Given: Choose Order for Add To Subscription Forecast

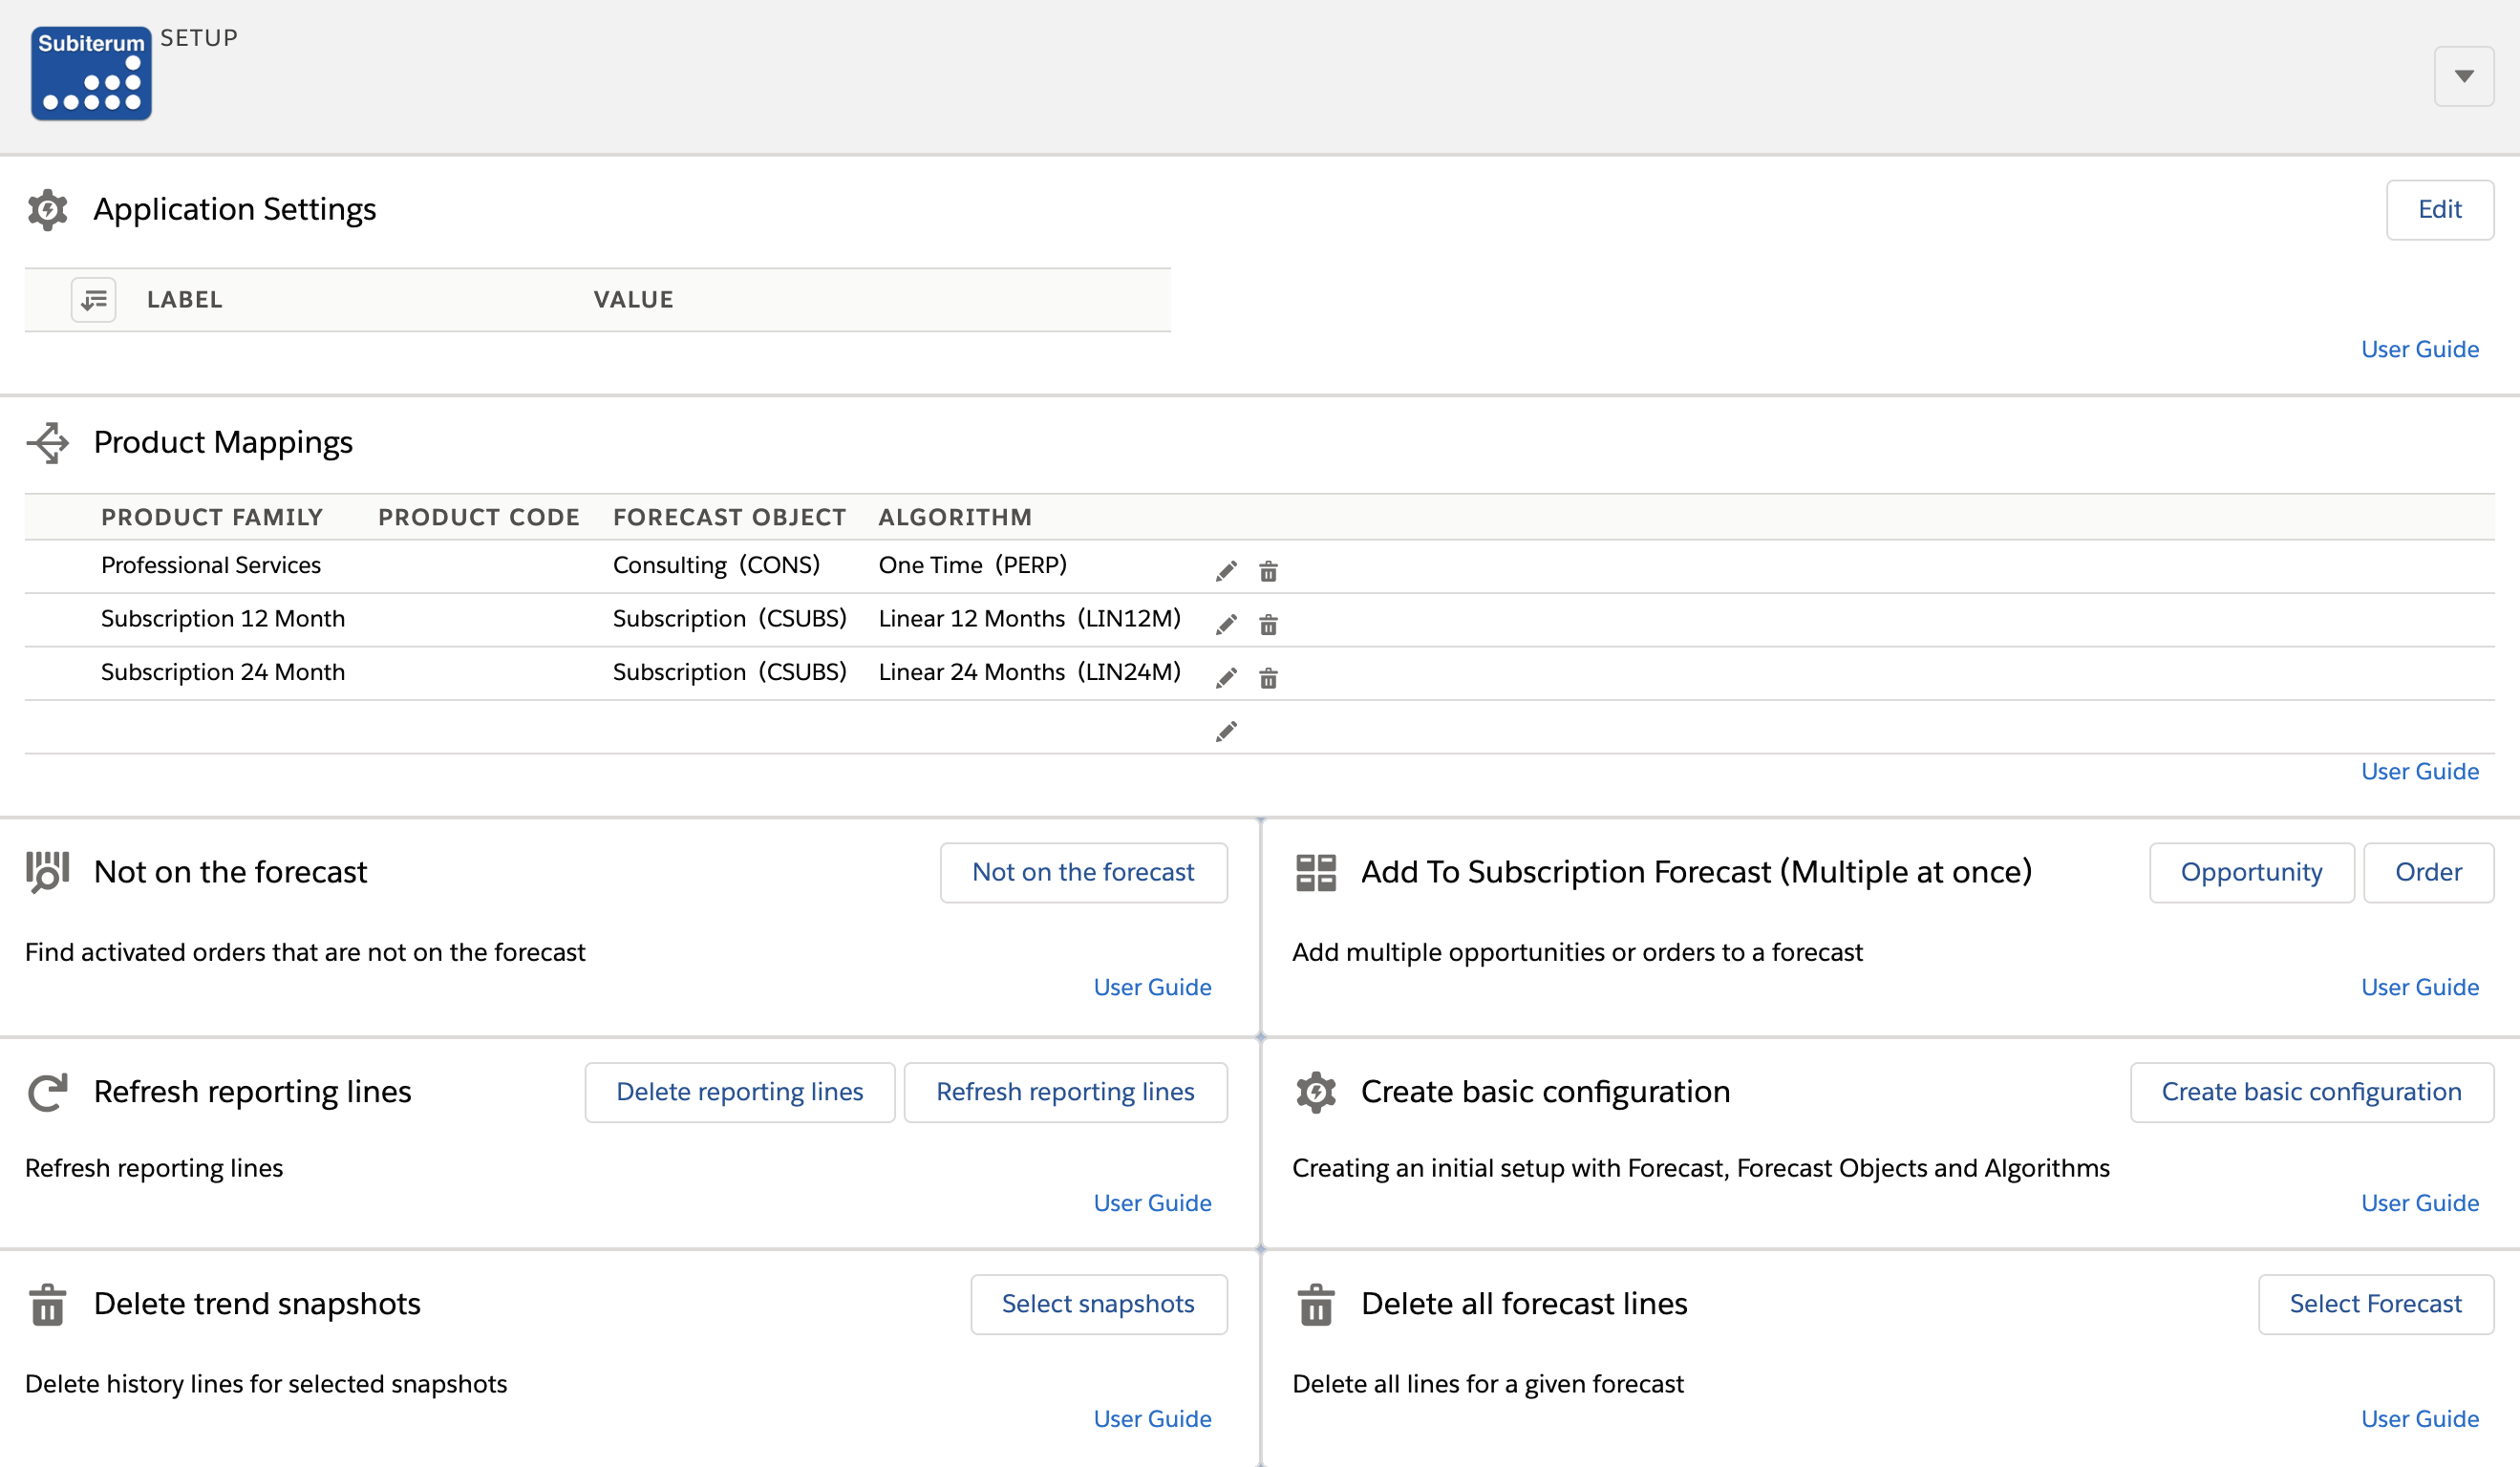Looking at the screenshot, I should [x=2428, y=872].
